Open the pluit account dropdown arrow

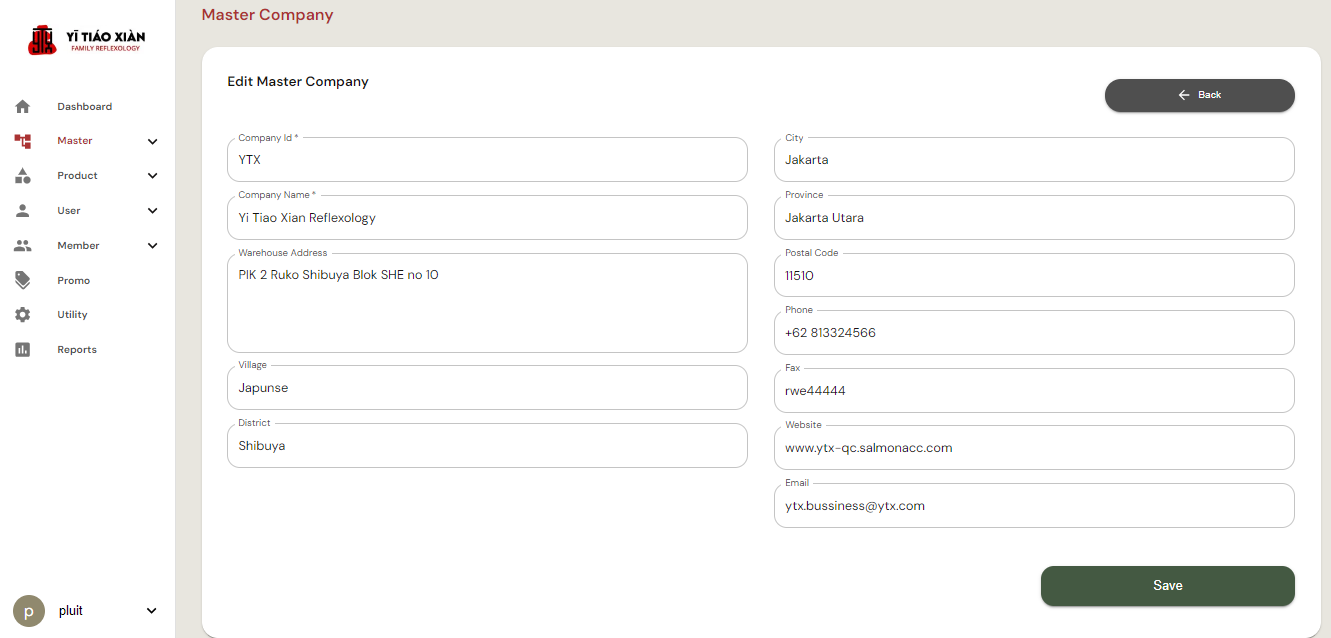tap(152, 611)
